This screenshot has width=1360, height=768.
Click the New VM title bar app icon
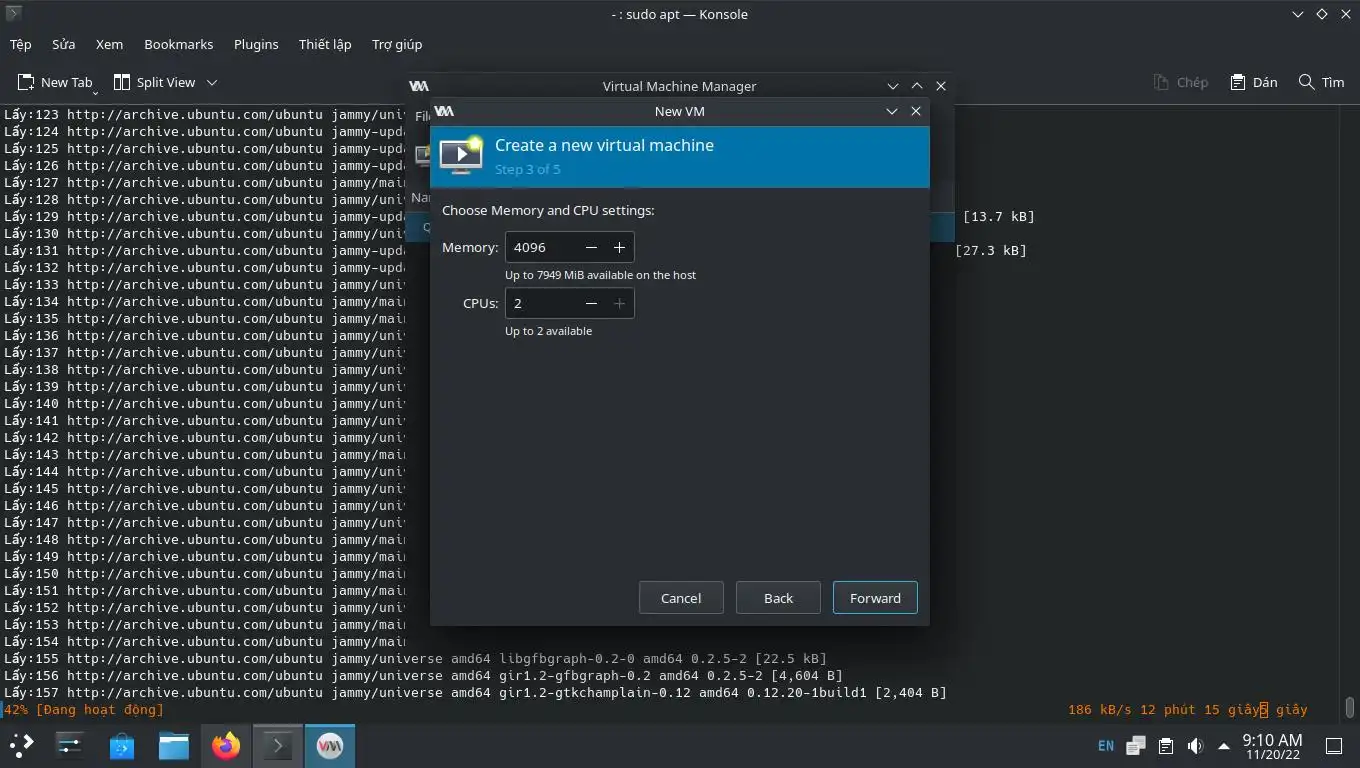click(x=444, y=111)
